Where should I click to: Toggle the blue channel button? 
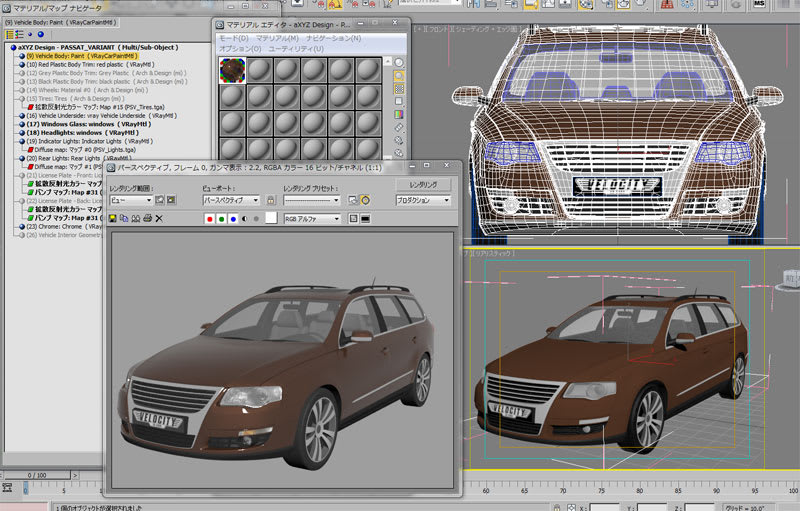pyautogui.click(x=233, y=219)
